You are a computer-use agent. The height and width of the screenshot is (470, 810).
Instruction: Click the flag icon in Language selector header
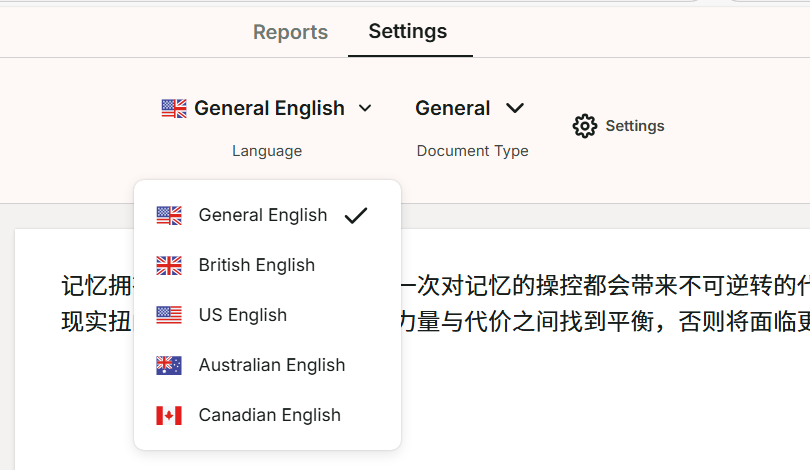pos(174,109)
